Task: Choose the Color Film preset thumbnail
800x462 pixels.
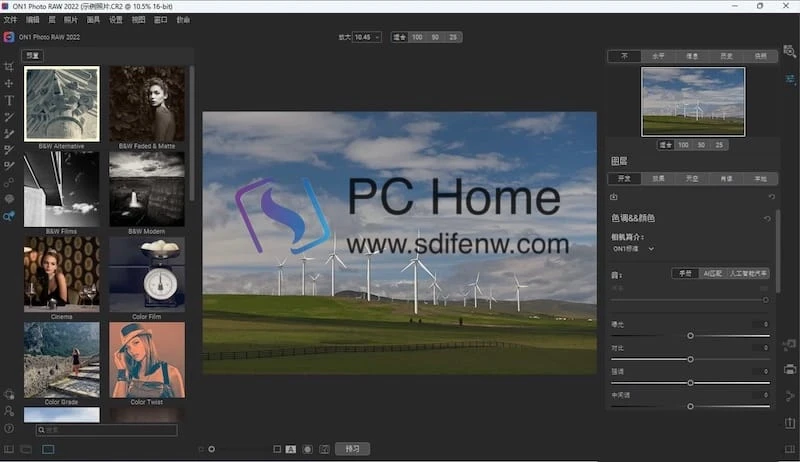Action: tap(147, 274)
